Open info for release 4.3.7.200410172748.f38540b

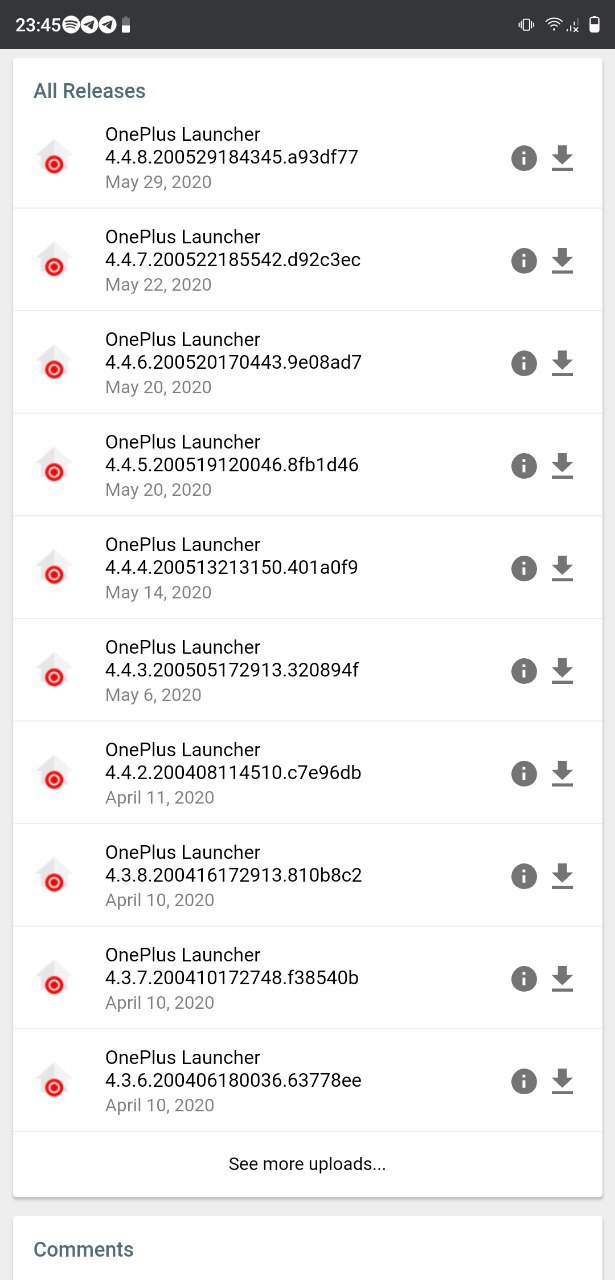524,978
